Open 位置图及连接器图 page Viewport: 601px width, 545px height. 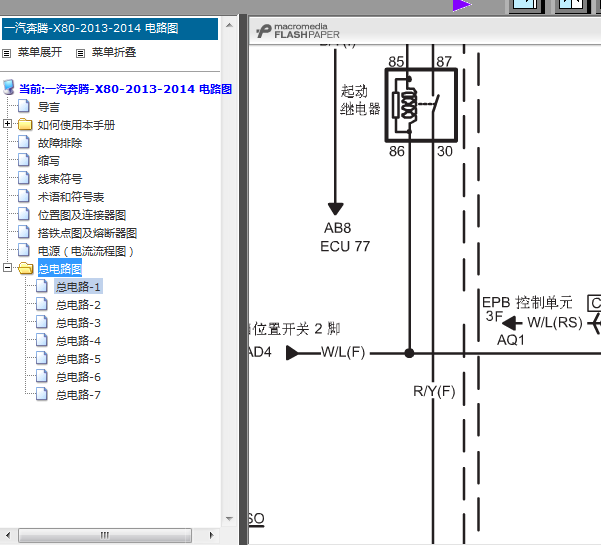pyautogui.click(x=82, y=215)
